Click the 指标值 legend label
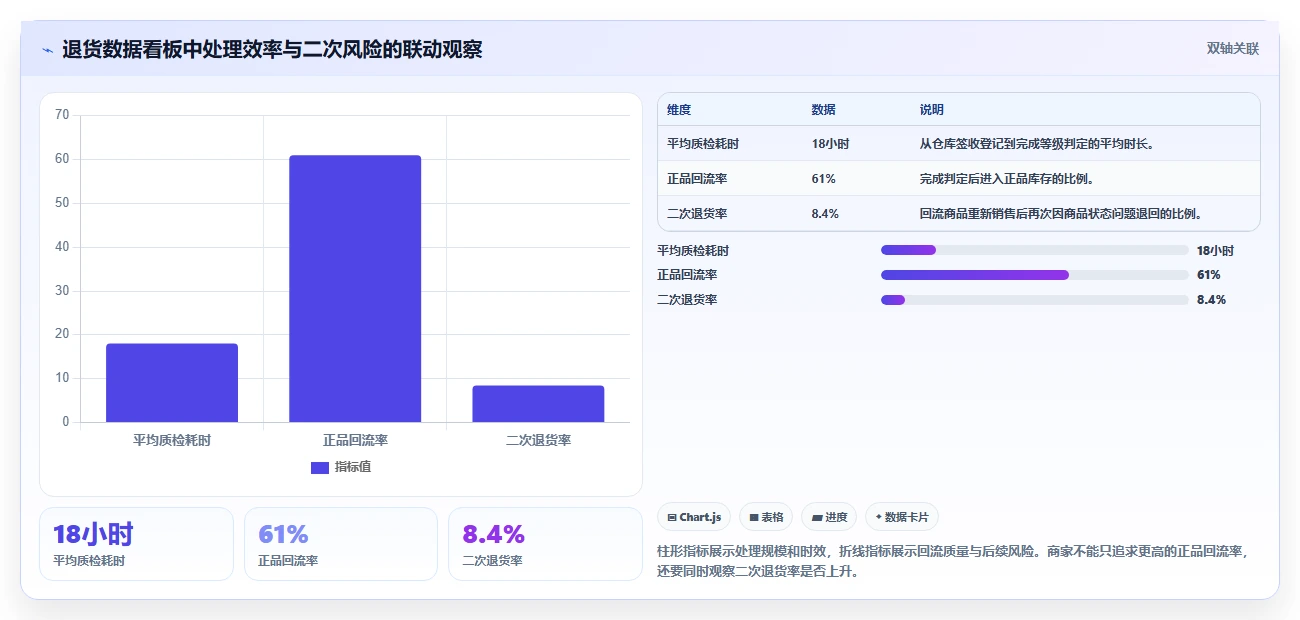Image resolution: width=1300 pixels, height=620 pixels. [x=353, y=467]
